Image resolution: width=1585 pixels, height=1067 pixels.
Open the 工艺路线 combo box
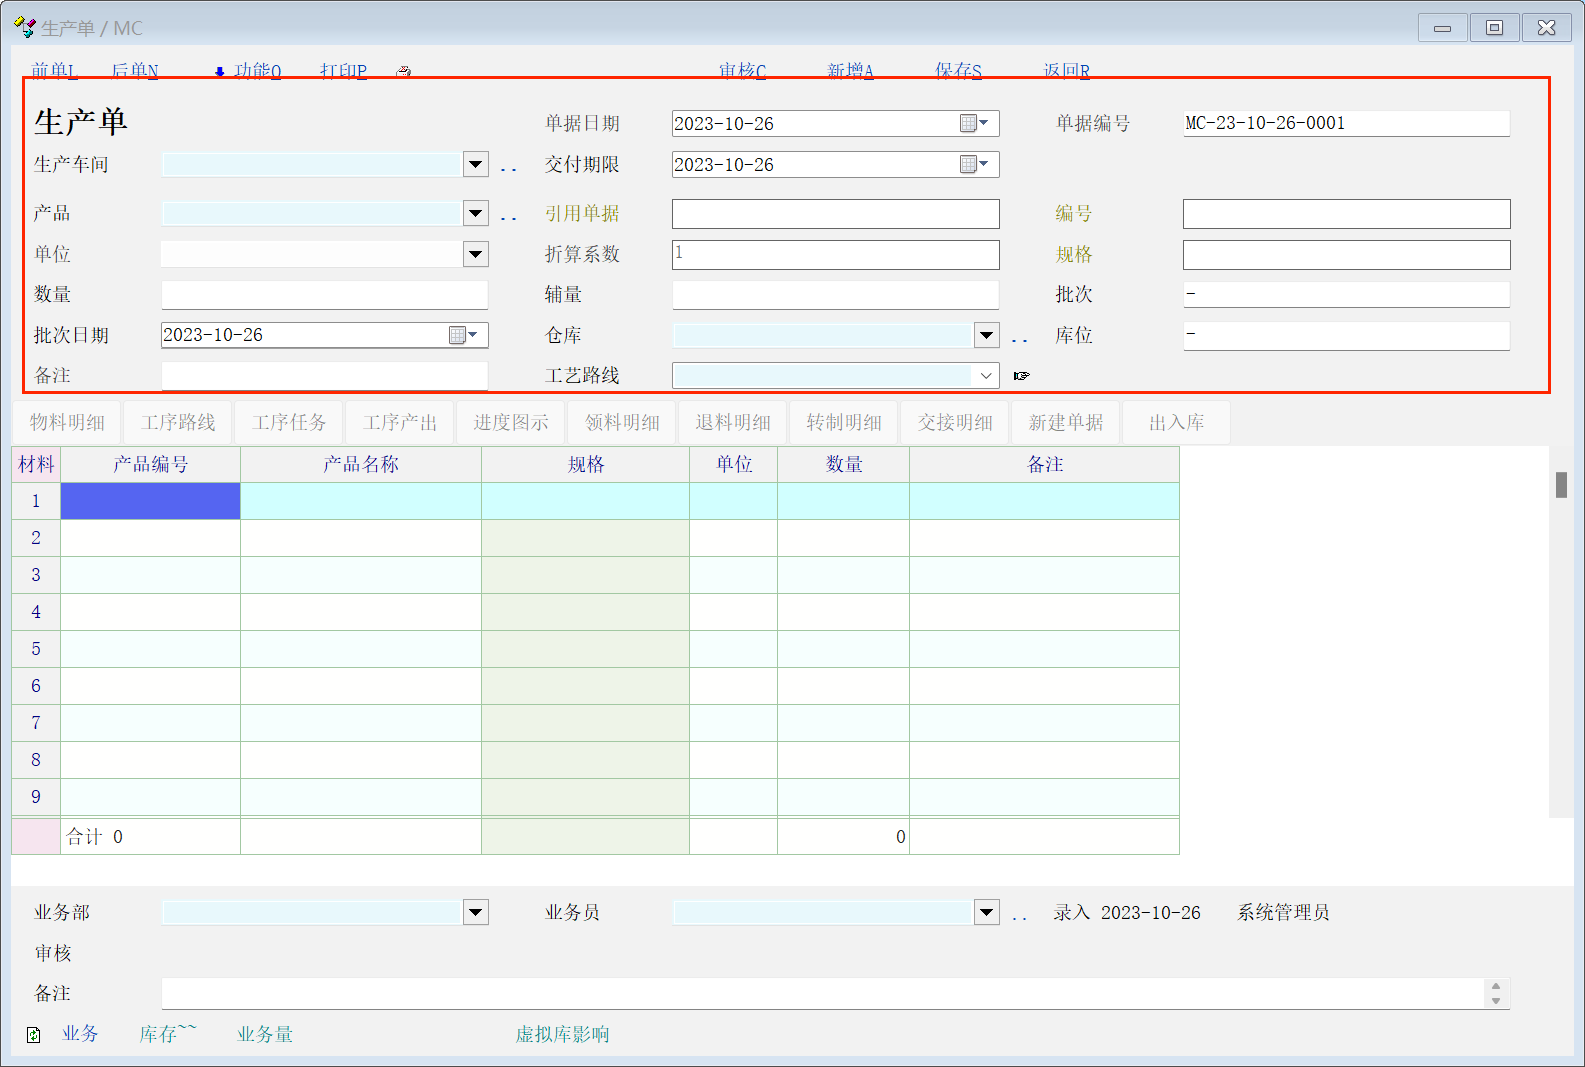pyautogui.click(x=986, y=376)
